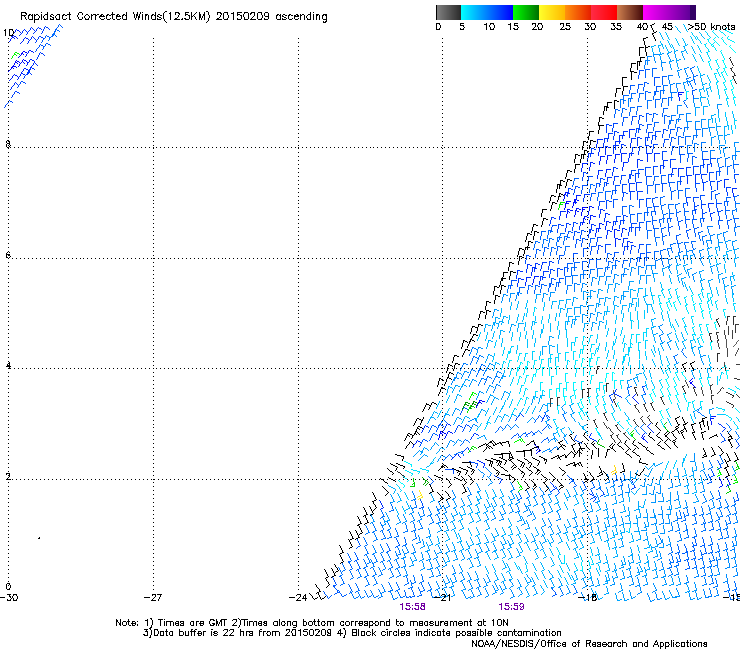Click the 'Data buffer is 22 hrs' note line

(x=352, y=633)
